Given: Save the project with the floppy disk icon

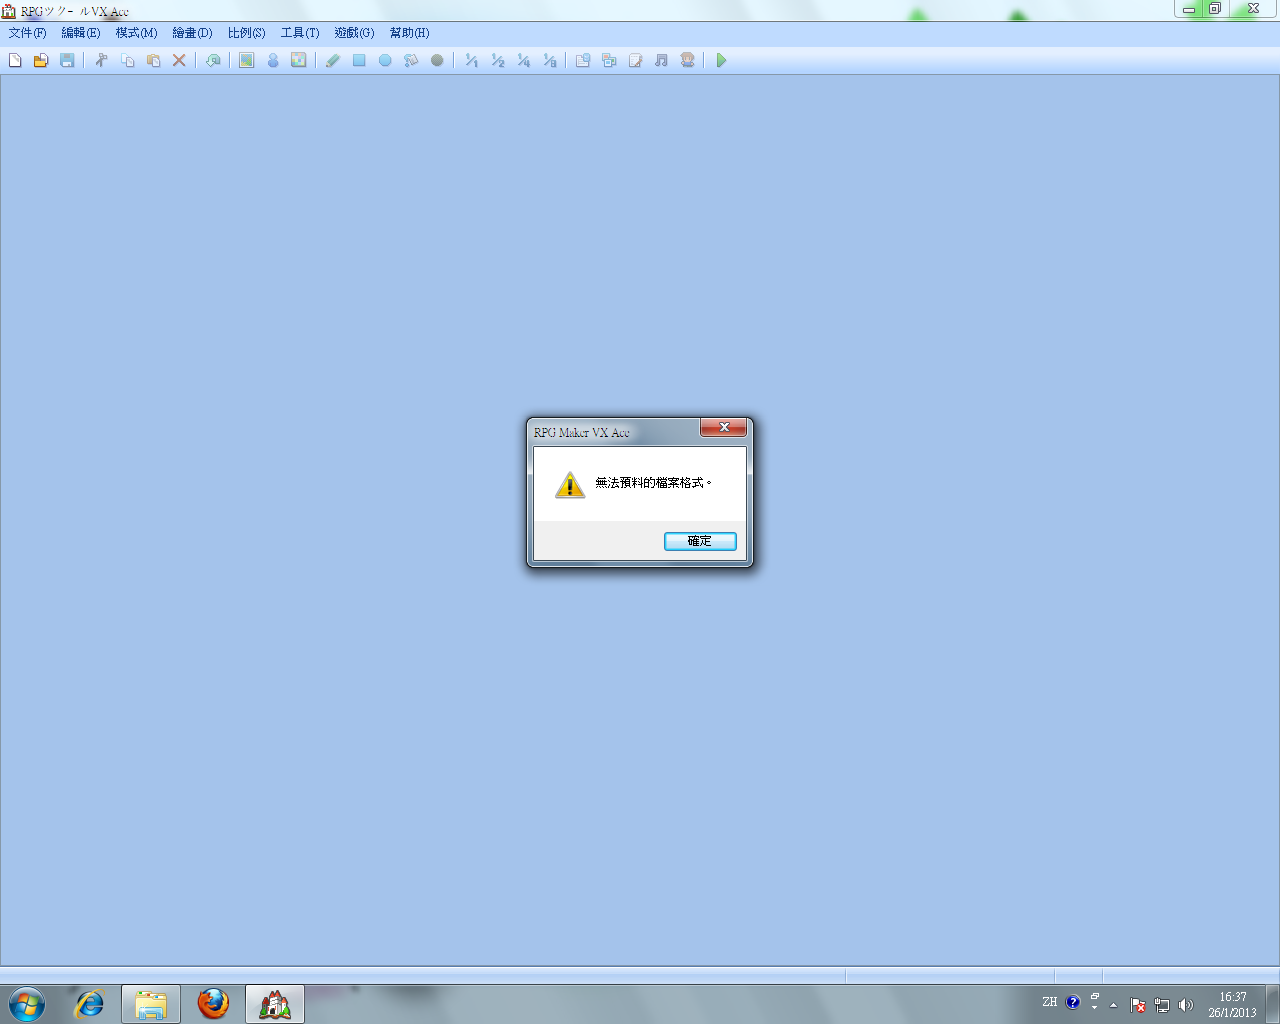Looking at the screenshot, I should point(67,61).
